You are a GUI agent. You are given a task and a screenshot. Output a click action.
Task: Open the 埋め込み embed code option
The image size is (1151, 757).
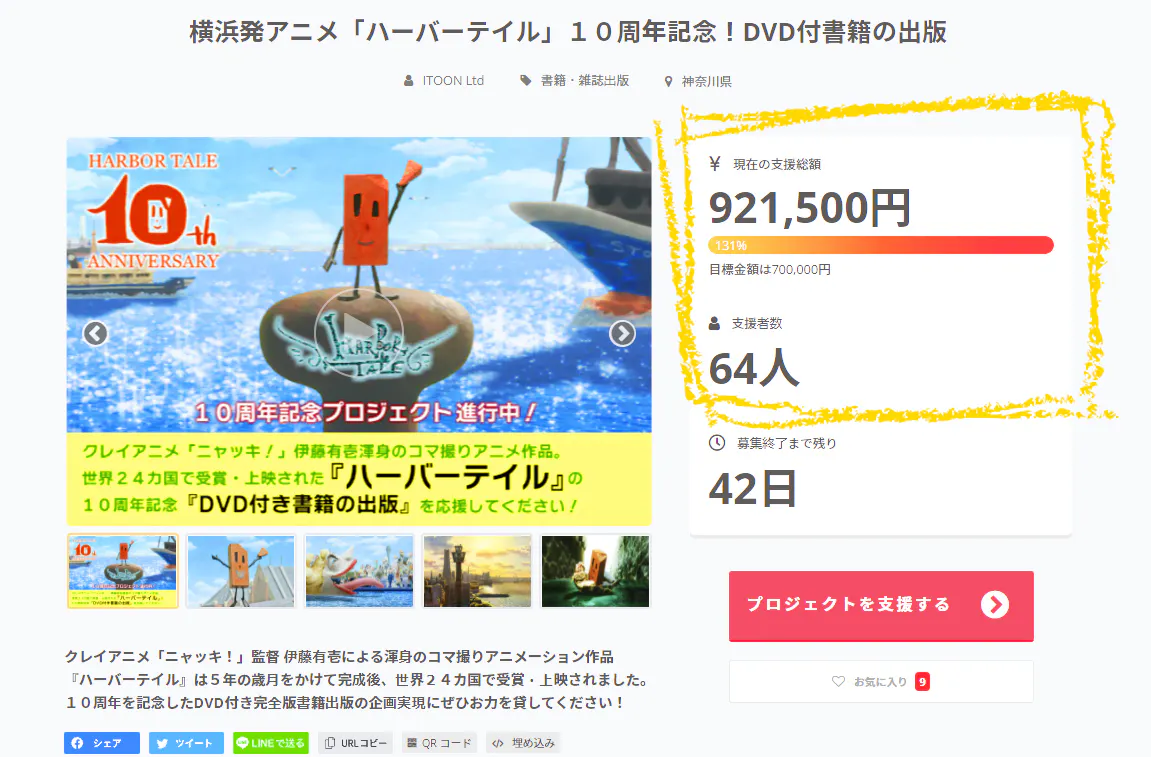[x=523, y=743]
